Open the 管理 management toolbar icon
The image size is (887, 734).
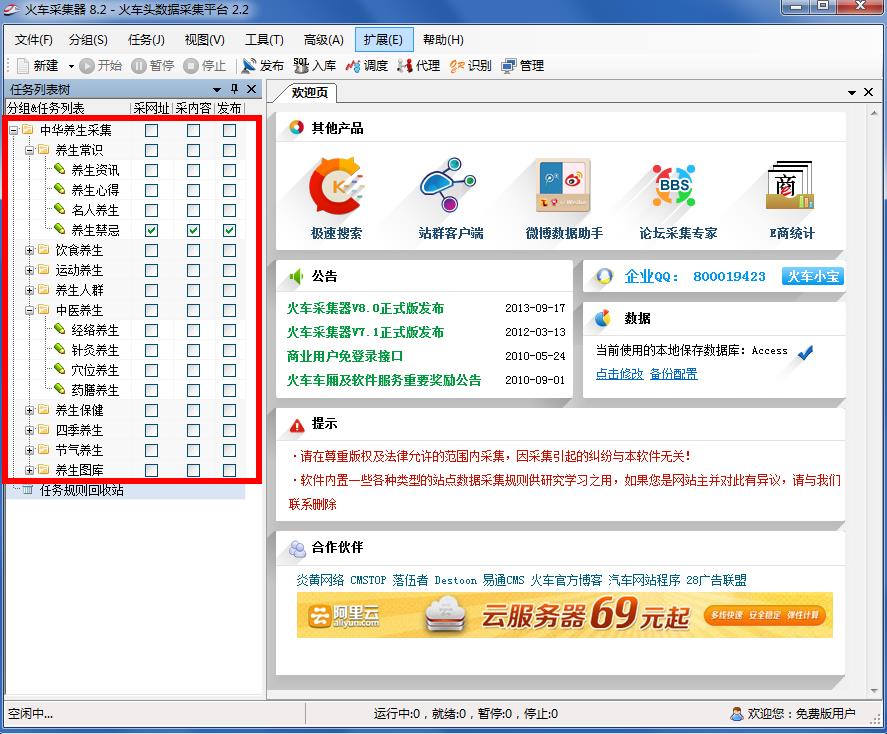tap(509, 66)
